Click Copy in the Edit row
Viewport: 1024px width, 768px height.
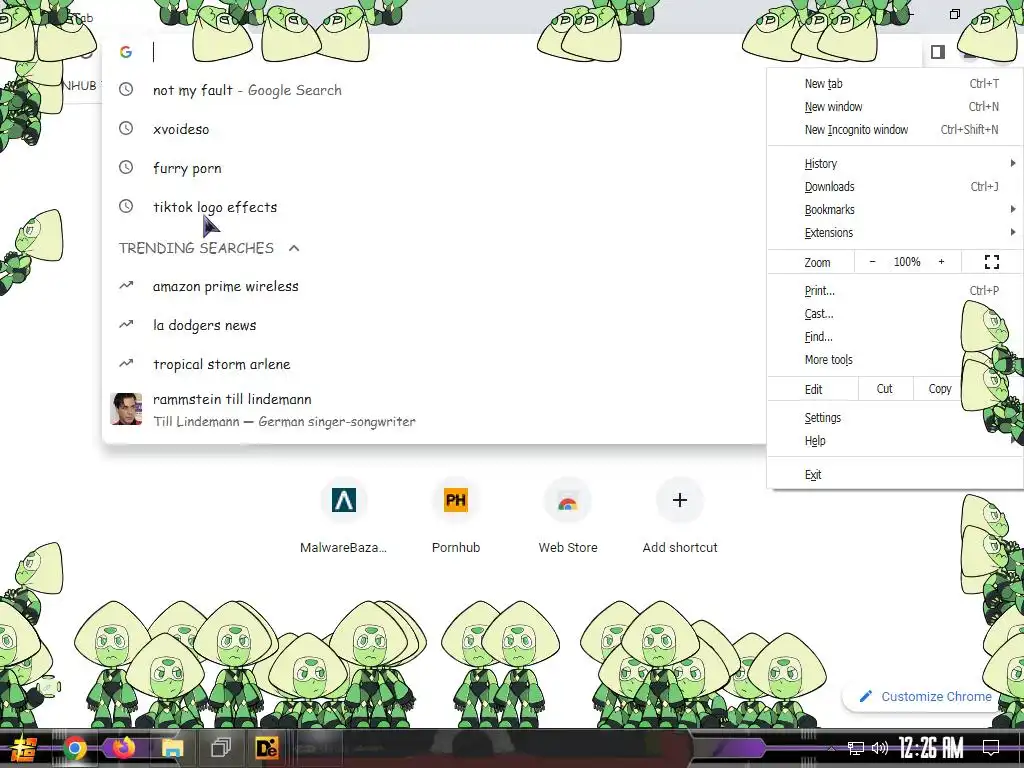pos(940,389)
